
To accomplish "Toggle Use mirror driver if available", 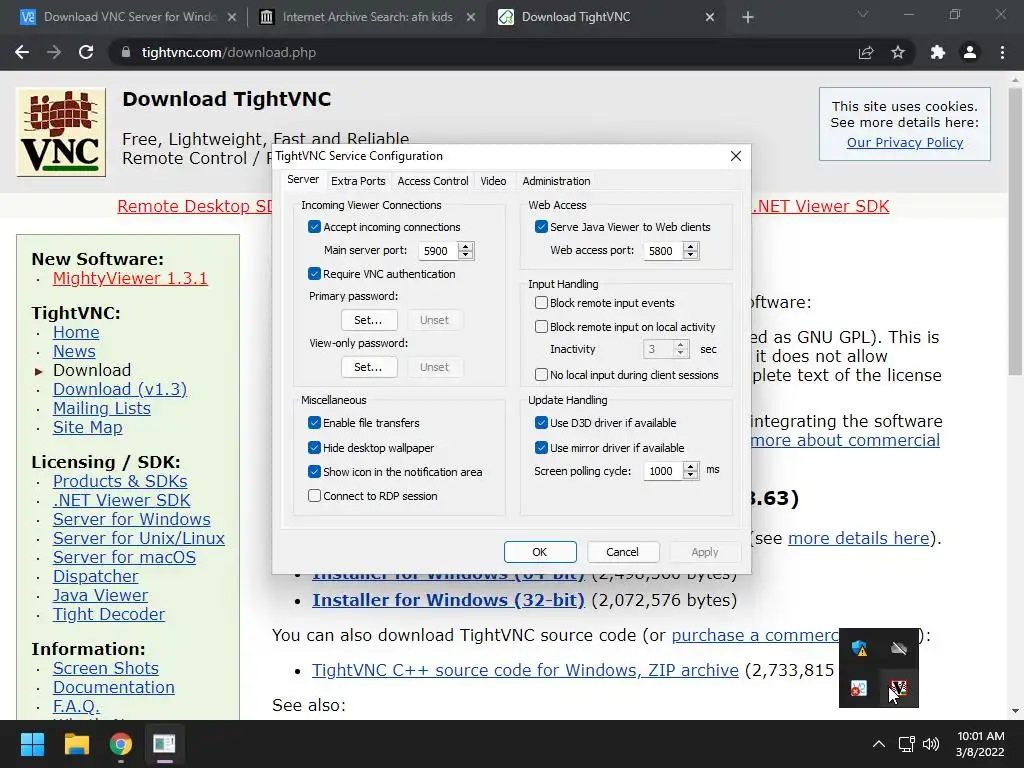I will 541,448.
